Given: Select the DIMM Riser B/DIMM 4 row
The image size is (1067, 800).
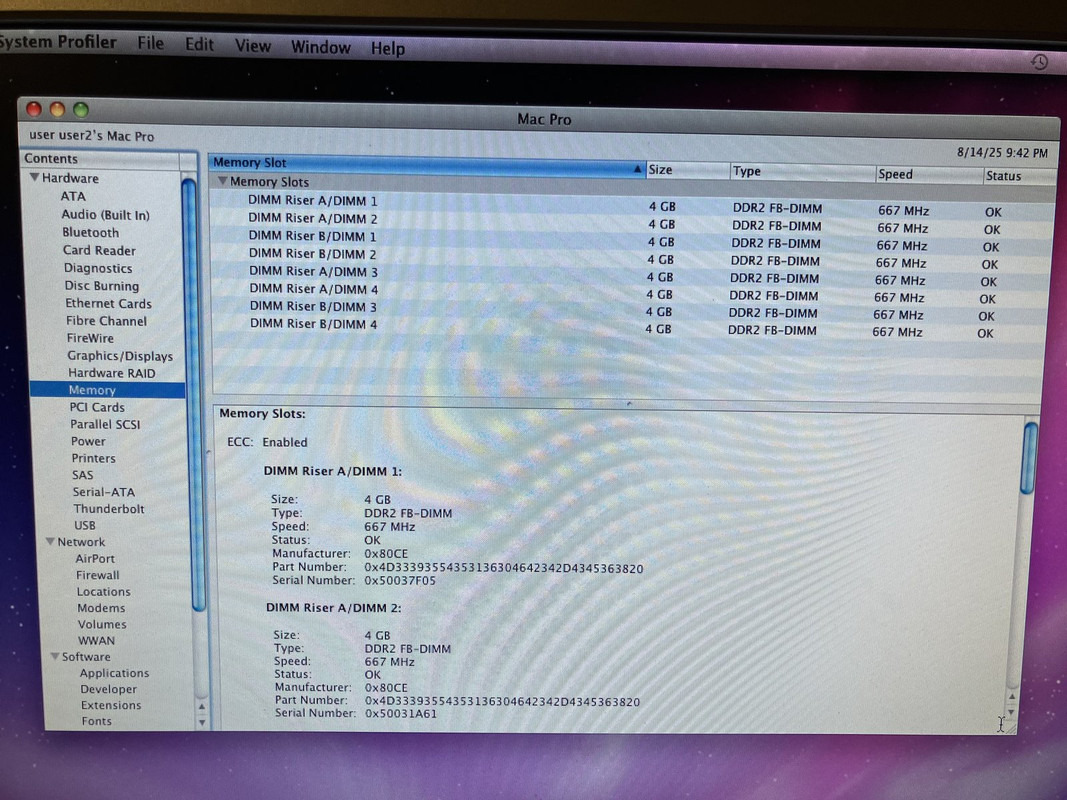Looking at the screenshot, I should tap(630, 328).
